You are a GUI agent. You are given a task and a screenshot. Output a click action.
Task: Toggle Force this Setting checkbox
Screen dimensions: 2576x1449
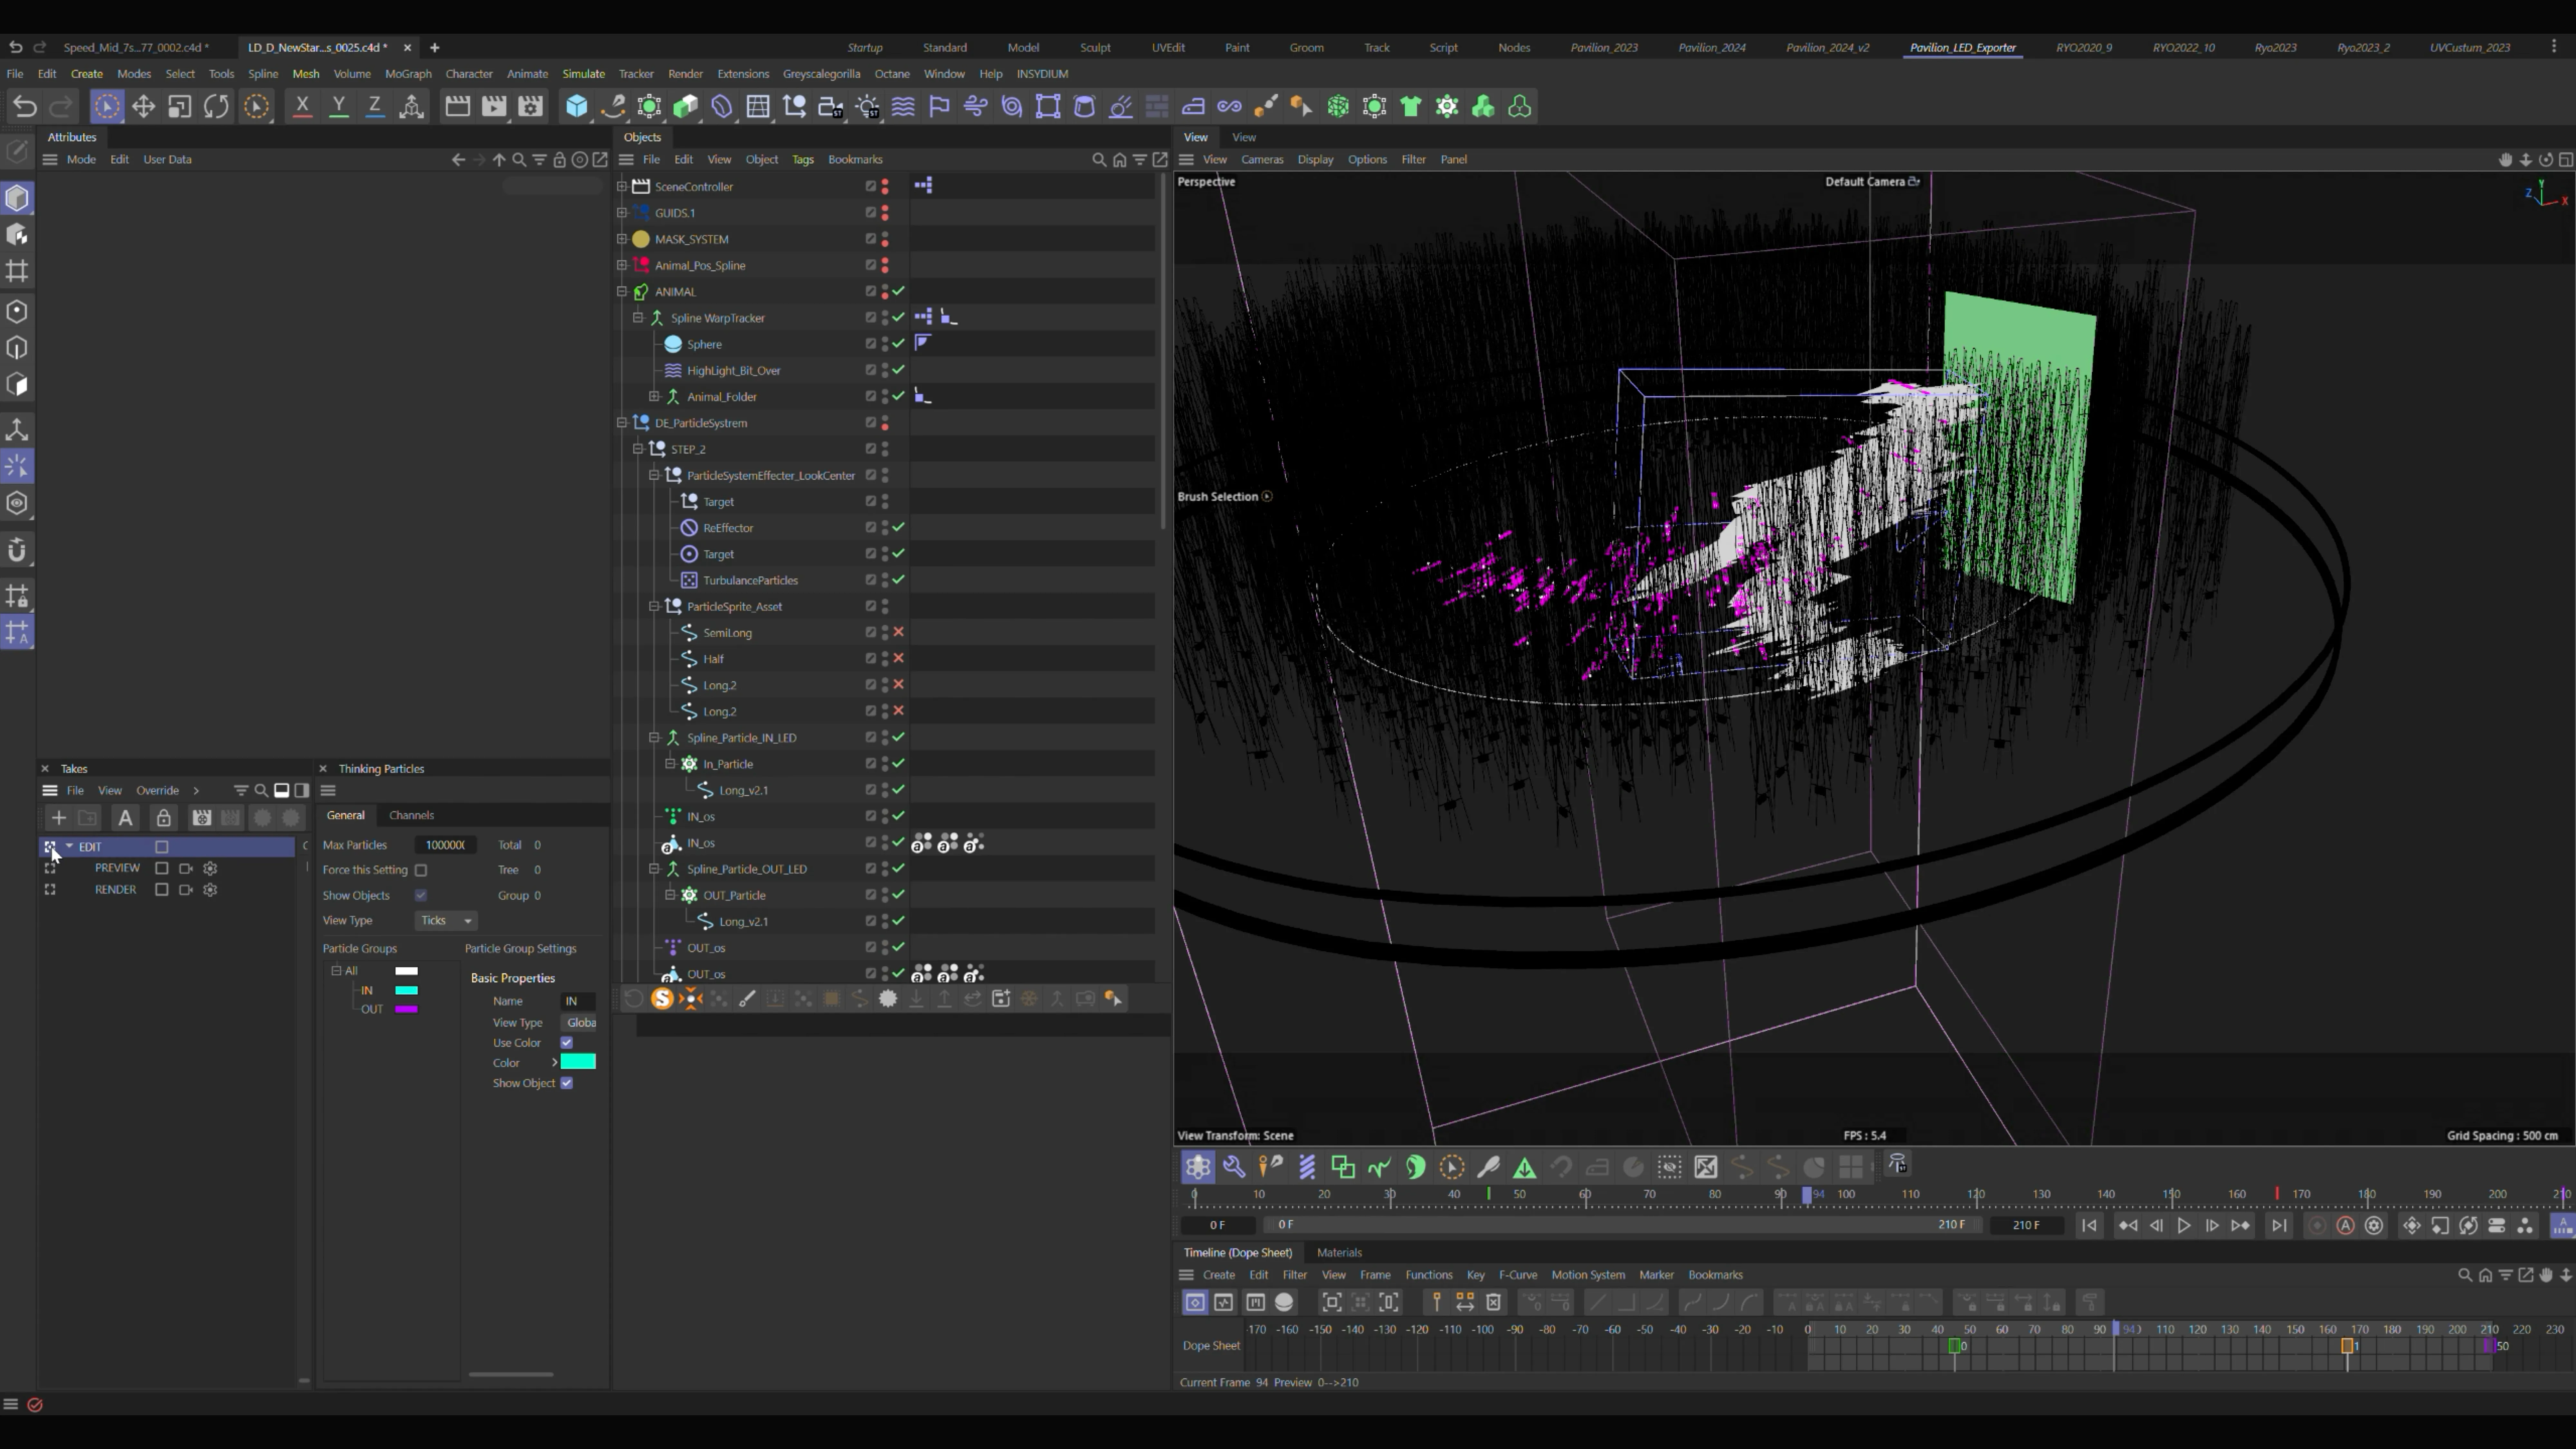pos(421,870)
